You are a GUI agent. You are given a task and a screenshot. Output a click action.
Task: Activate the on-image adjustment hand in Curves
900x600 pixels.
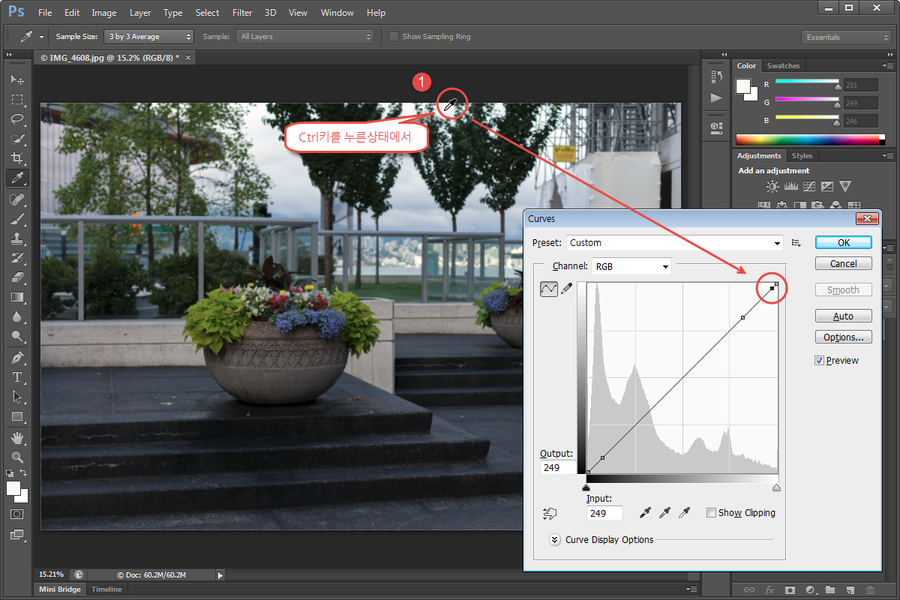[x=549, y=513]
